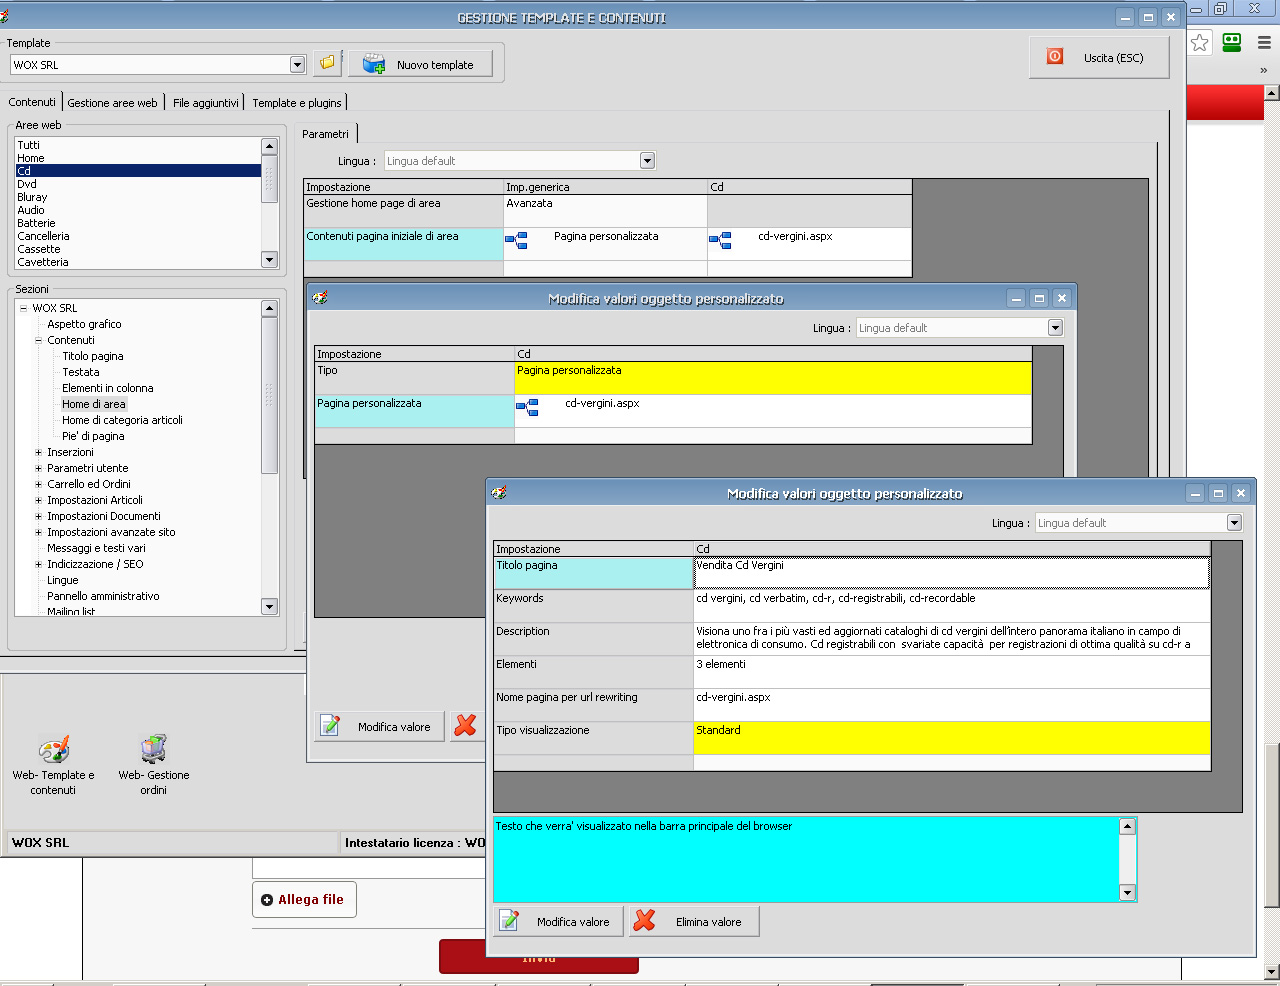Select Titolo pagina in the Sezioni tree
The width and height of the screenshot is (1280, 986).
(x=93, y=356)
